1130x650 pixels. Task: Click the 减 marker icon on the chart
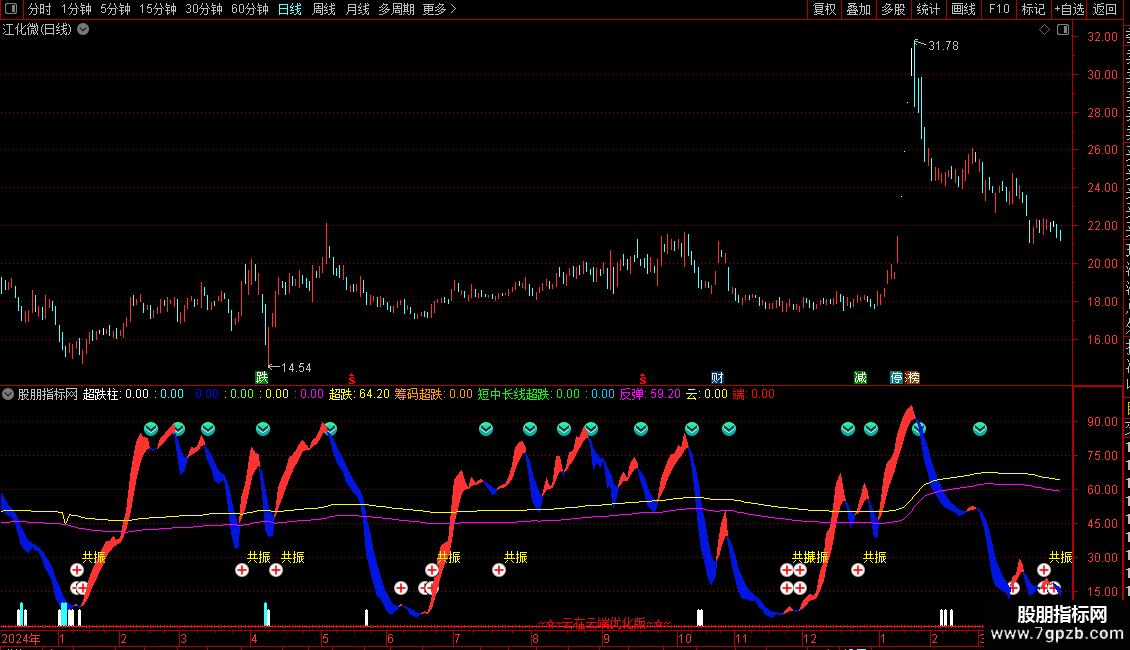coord(860,378)
